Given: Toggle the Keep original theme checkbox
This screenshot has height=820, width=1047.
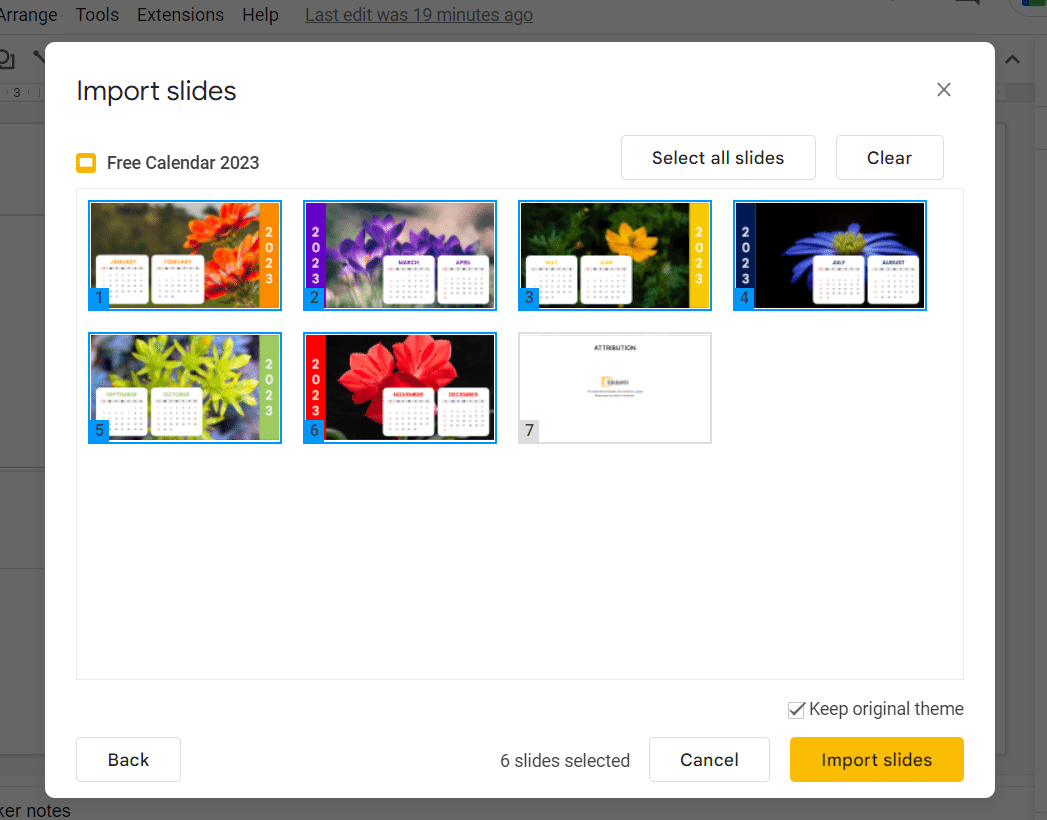Looking at the screenshot, I should point(796,710).
